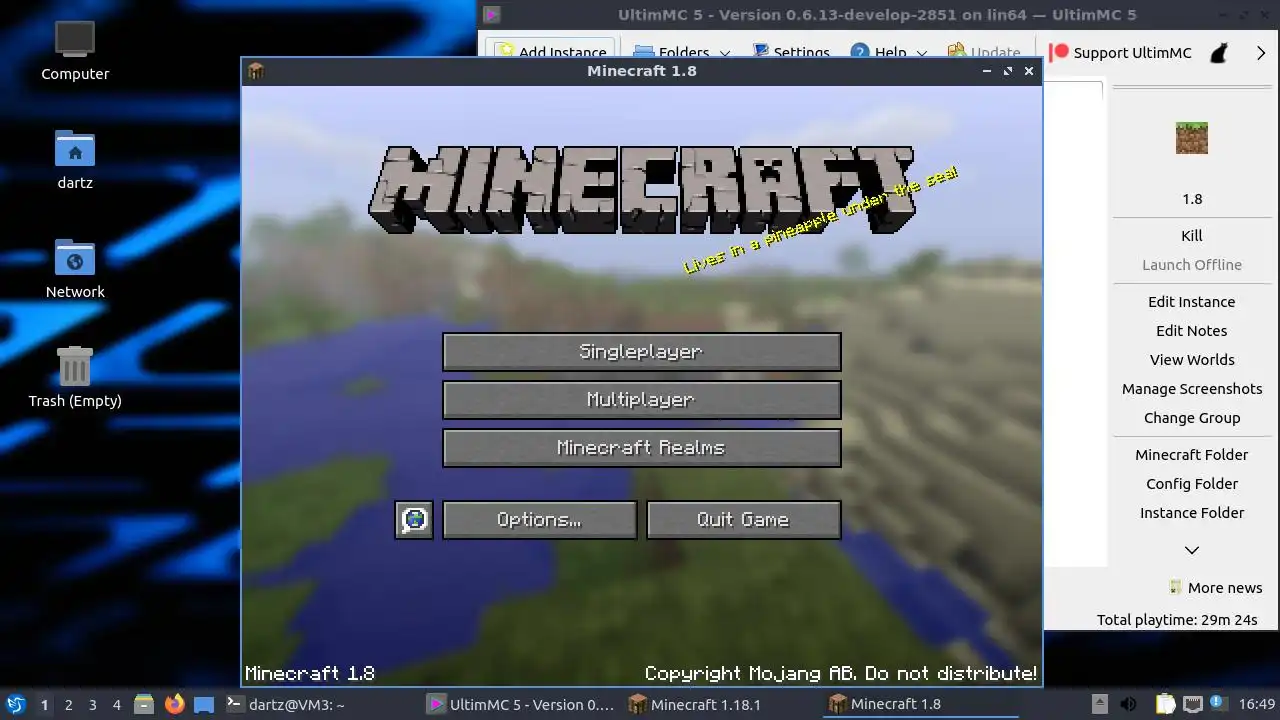Click the Minecraft 1.8 version text at bottom-left
Viewport: 1280px width, 720px height.
point(310,674)
